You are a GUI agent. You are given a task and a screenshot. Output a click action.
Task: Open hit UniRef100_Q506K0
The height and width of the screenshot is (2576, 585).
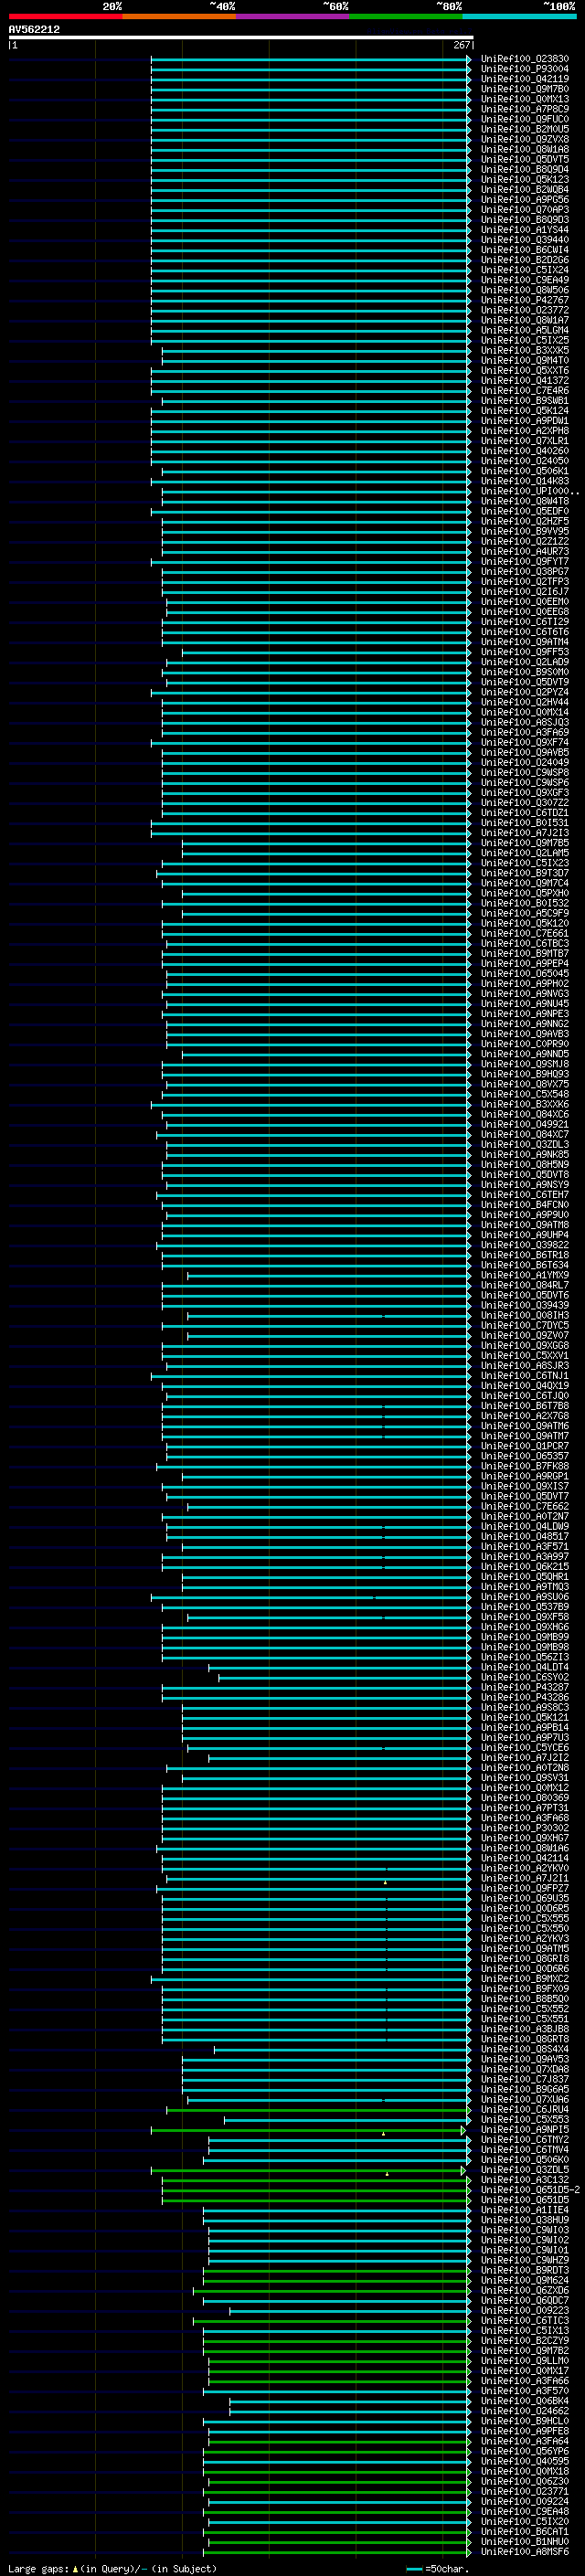tap(524, 2160)
